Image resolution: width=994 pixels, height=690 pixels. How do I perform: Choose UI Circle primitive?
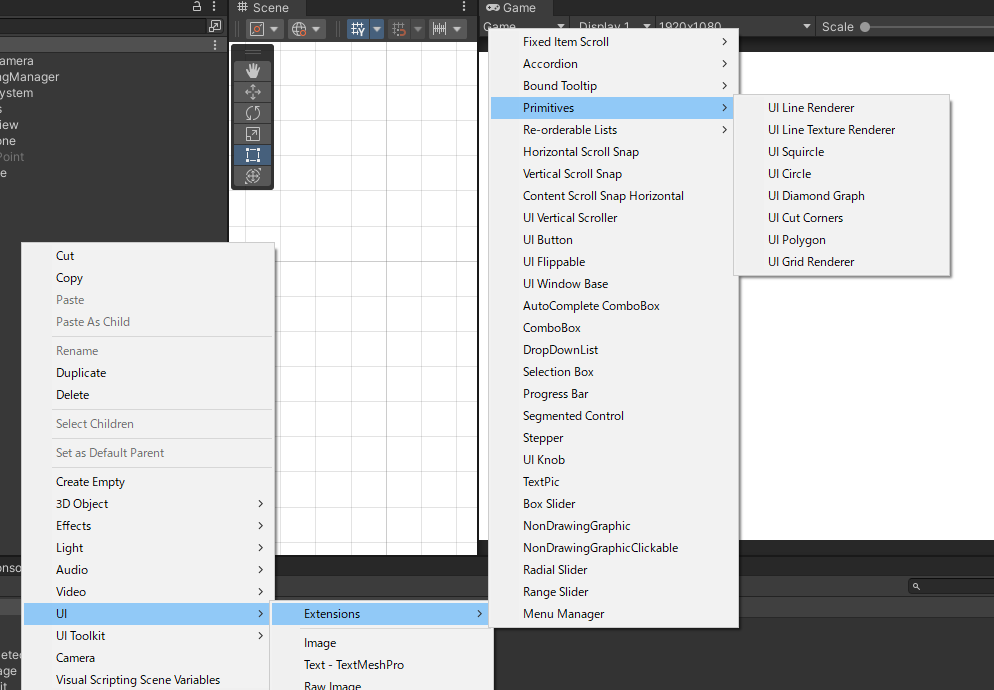click(842, 174)
